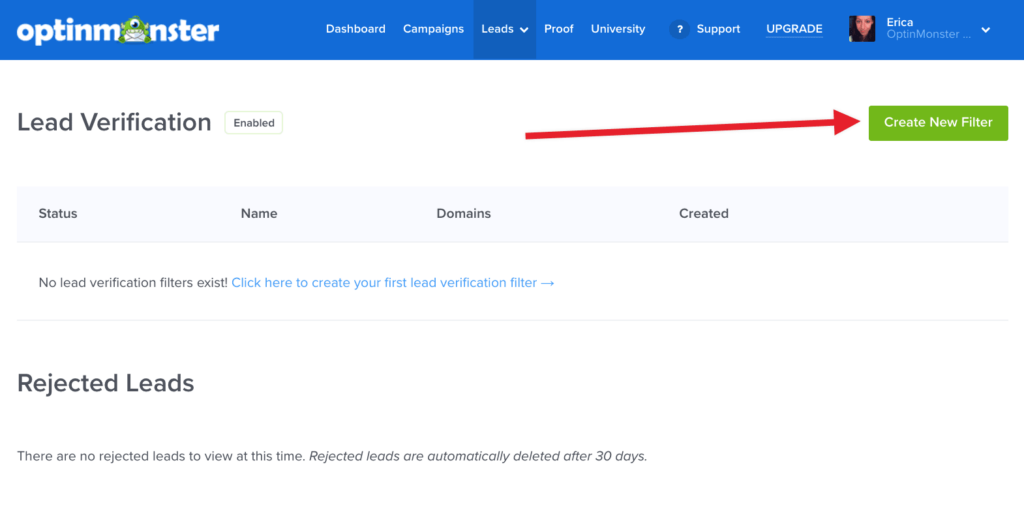Go to University
Image resolution: width=1024 pixels, height=527 pixels.
point(618,29)
